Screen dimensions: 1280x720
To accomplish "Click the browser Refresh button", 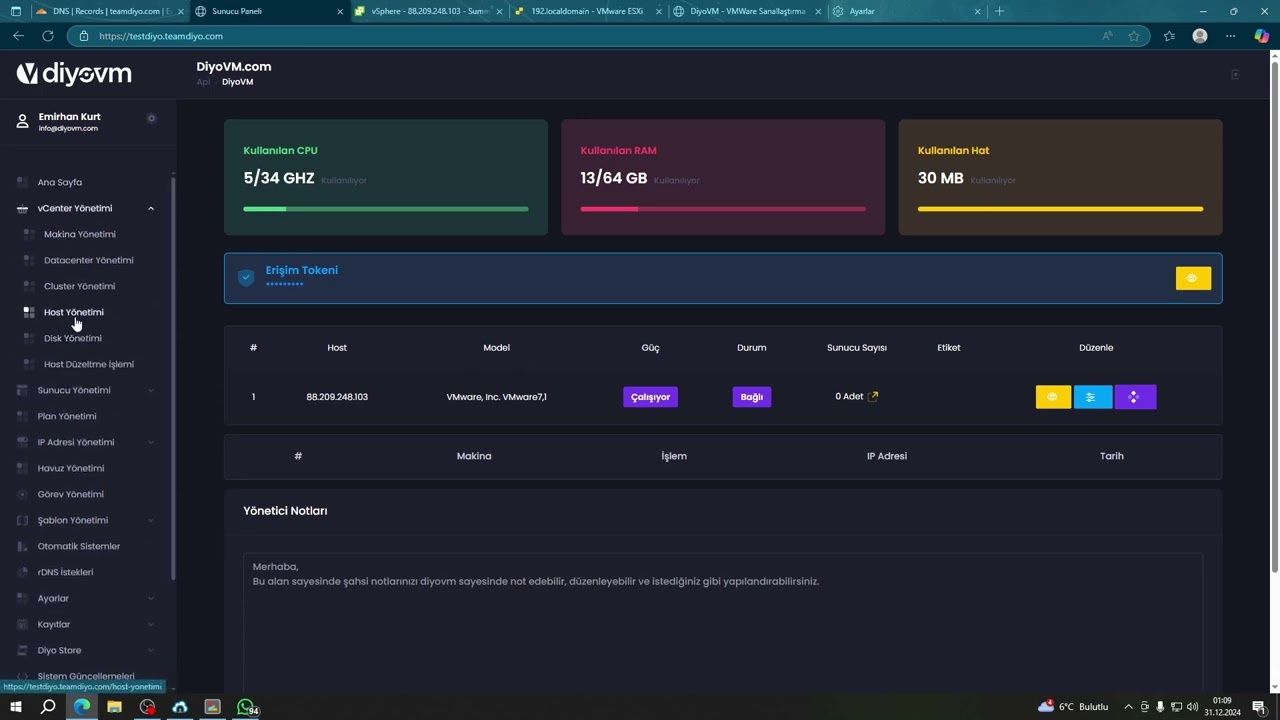I will pyautogui.click(x=47, y=36).
